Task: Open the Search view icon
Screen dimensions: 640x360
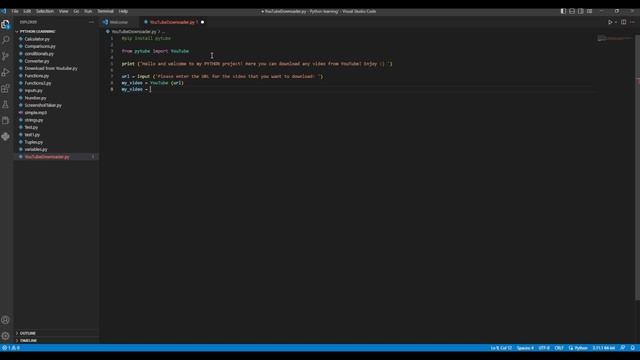Action: 5,40
